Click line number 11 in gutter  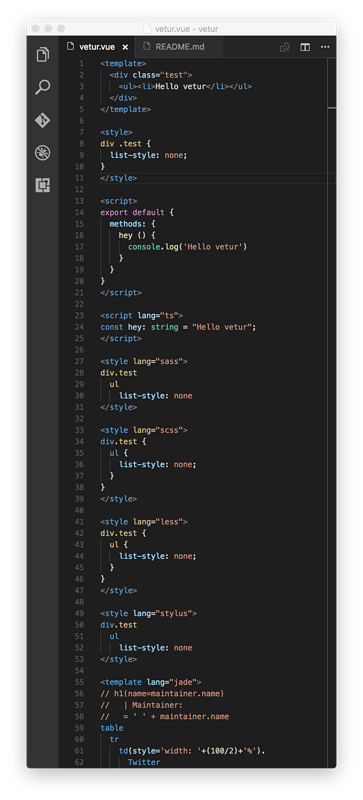(79, 178)
